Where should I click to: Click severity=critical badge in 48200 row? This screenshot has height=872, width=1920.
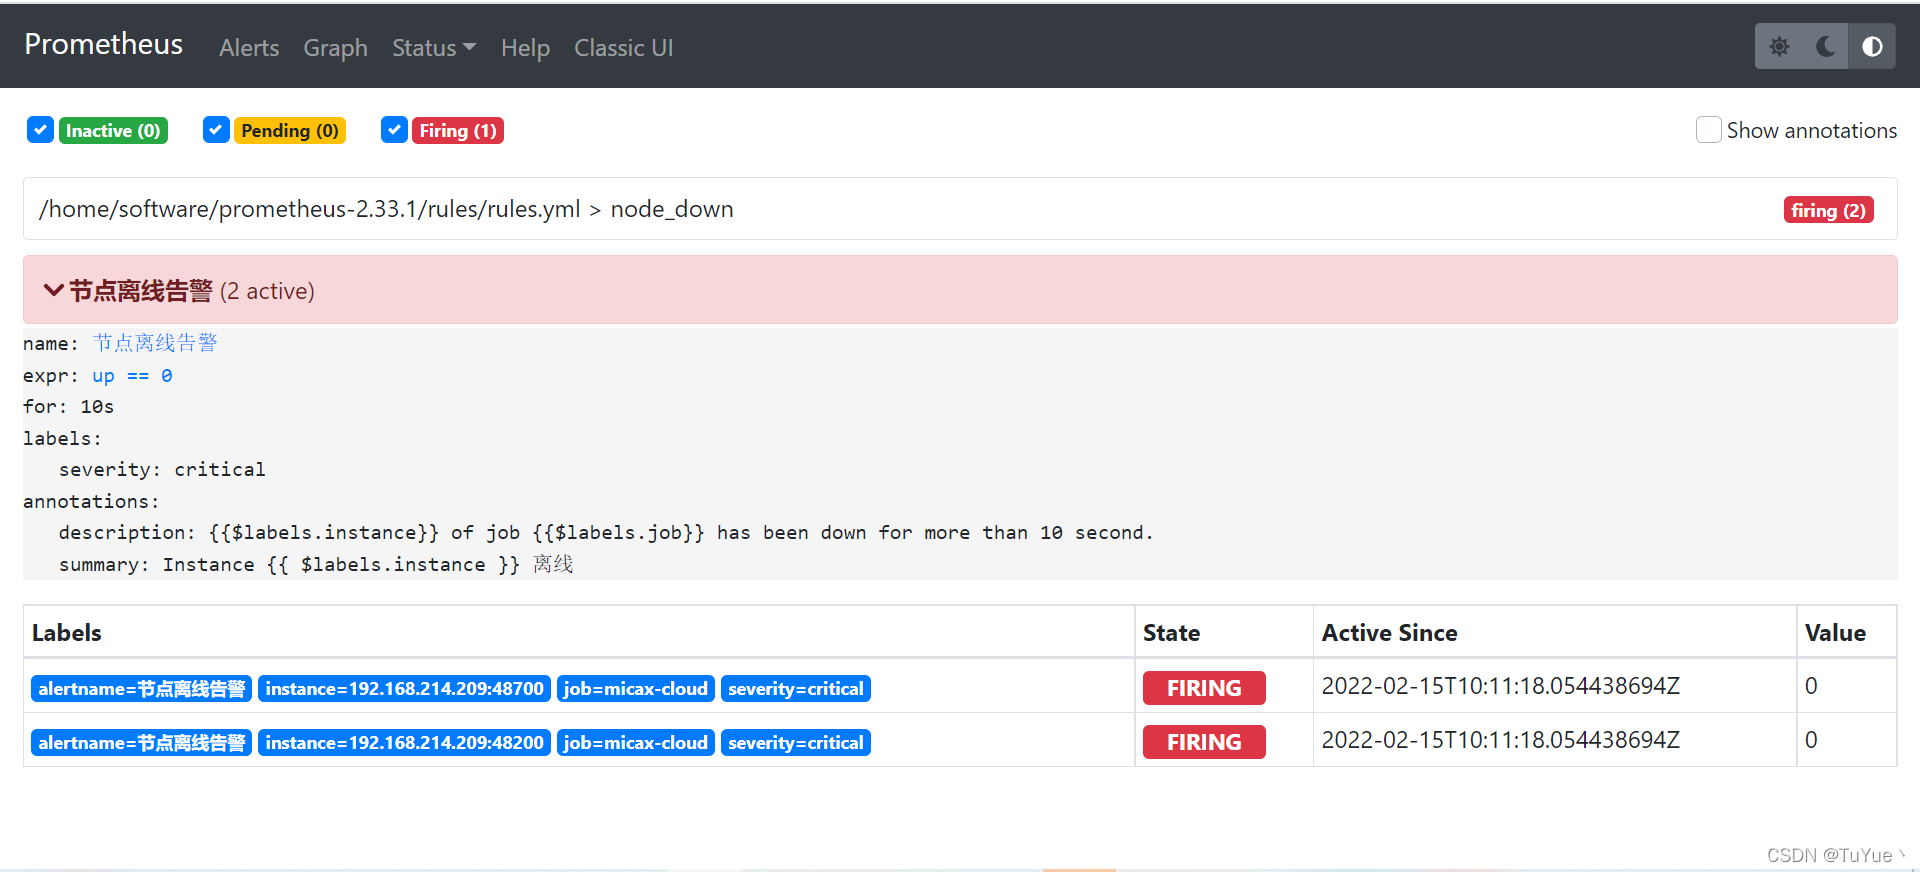796,742
